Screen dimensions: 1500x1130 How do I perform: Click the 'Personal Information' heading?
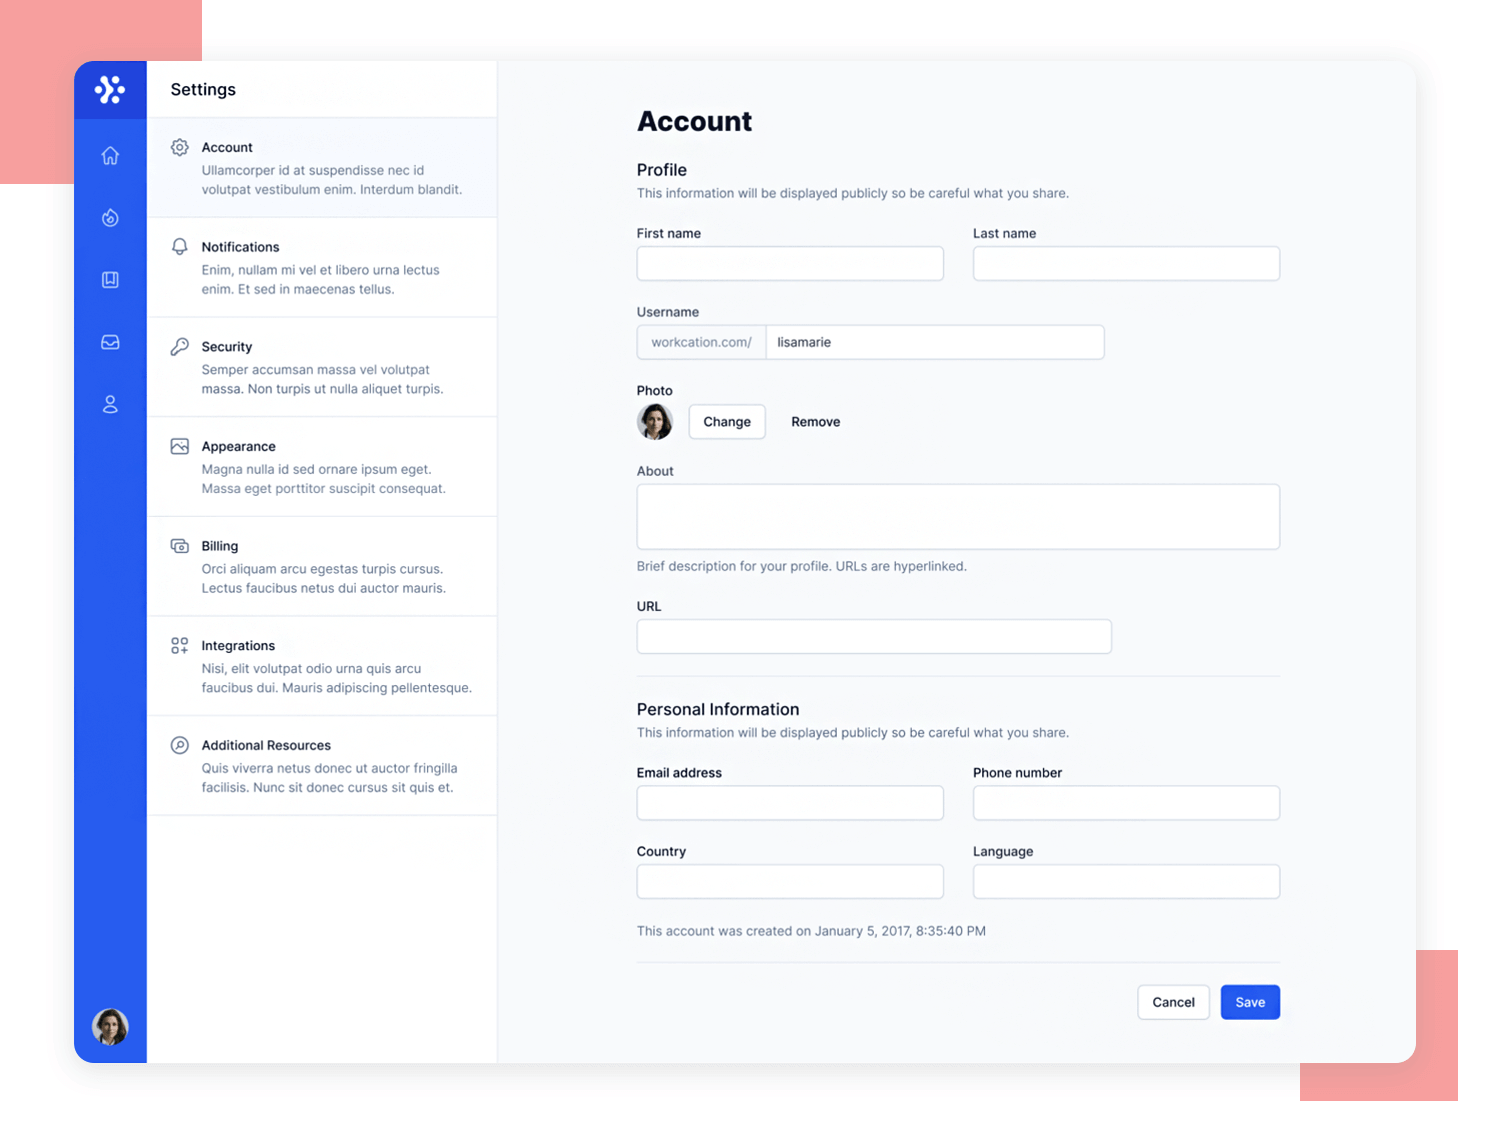[718, 709]
